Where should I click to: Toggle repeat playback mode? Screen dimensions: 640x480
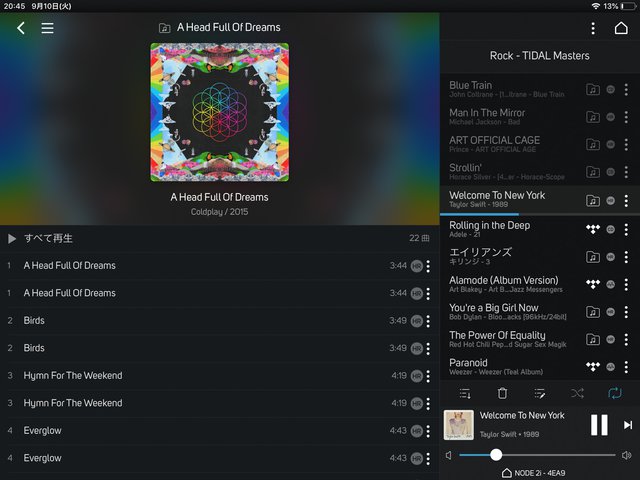615,393
